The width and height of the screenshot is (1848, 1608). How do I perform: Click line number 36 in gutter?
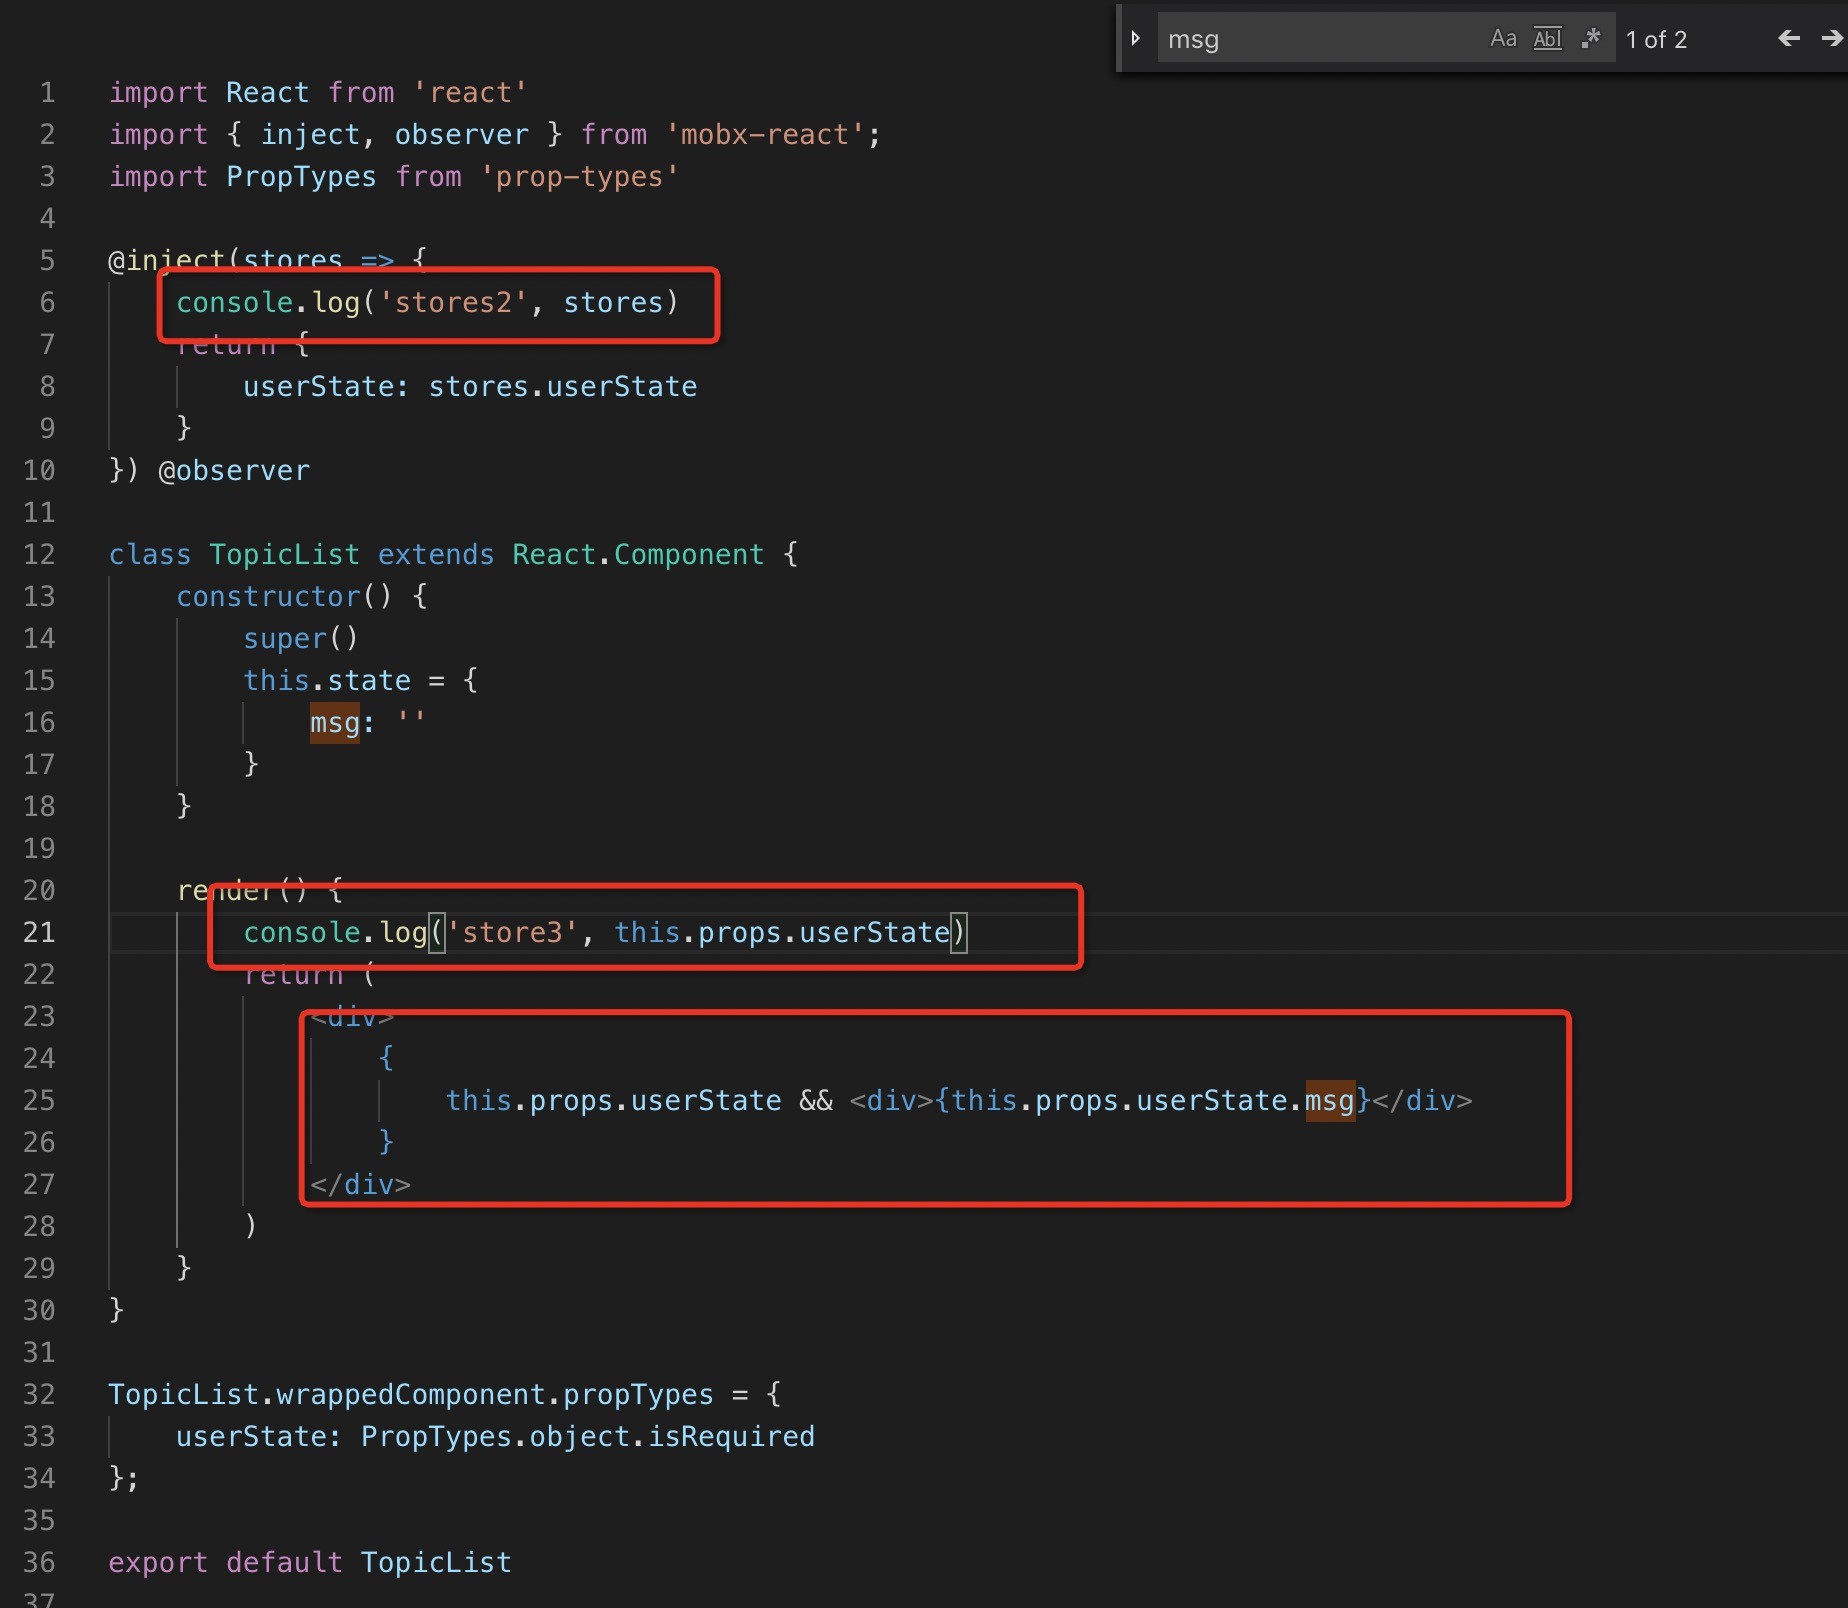[39, 1563]
